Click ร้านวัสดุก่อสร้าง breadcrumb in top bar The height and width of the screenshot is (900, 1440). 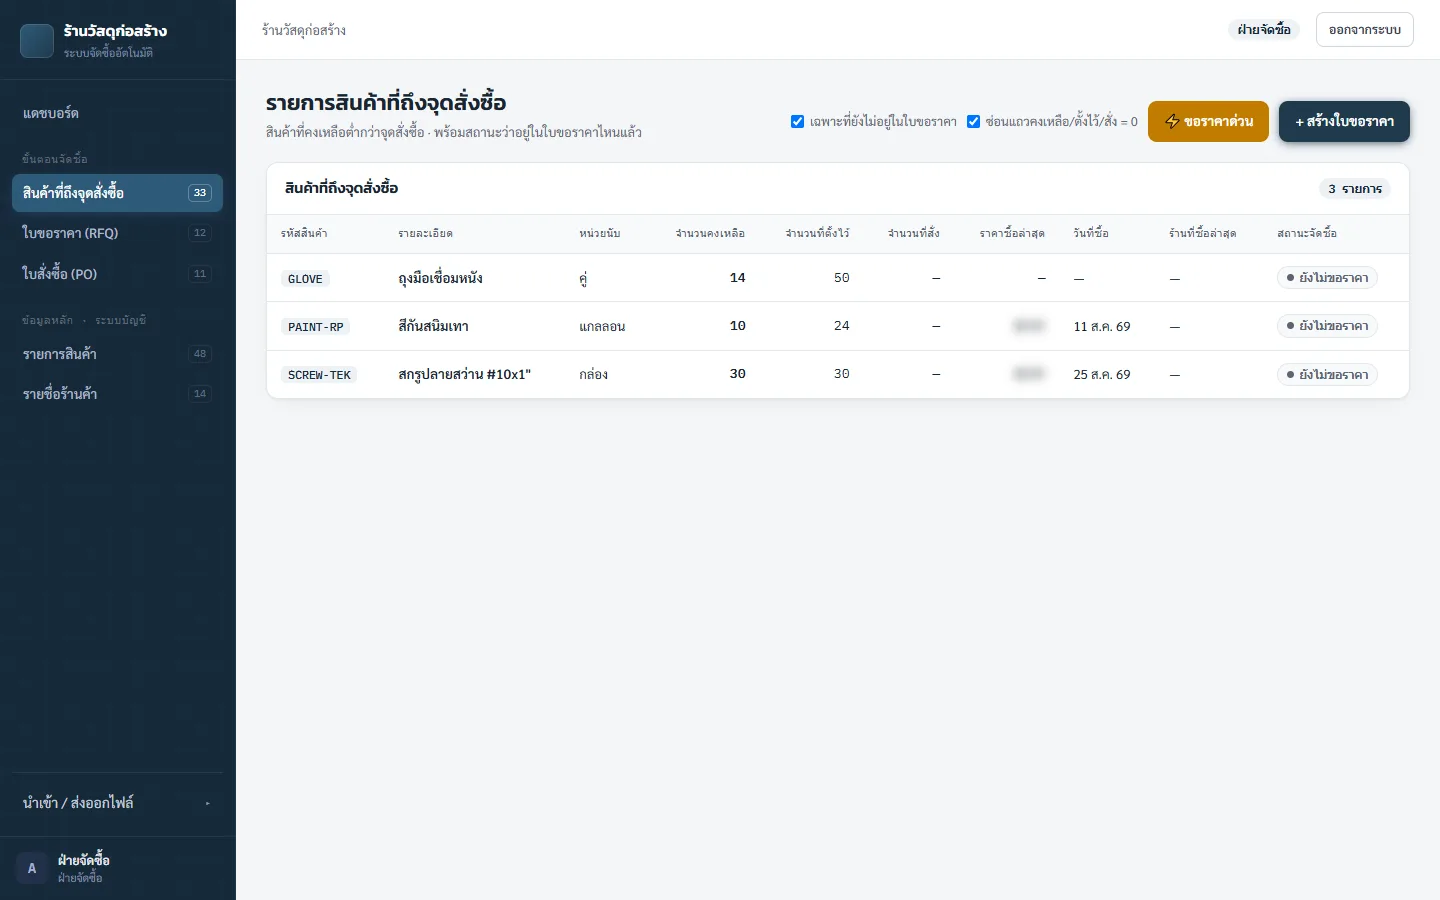pyautogui.click(x=304, y=30)
